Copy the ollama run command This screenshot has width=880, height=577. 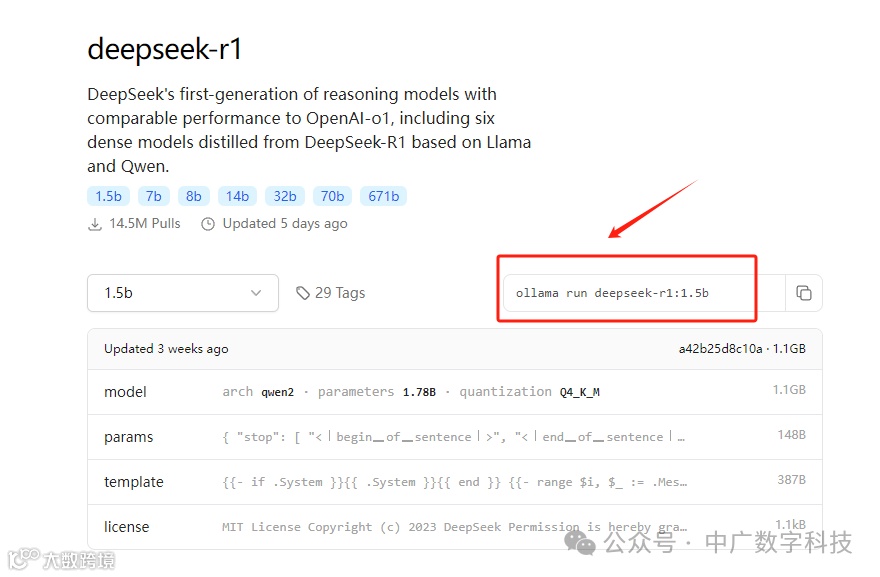(804, 293)
